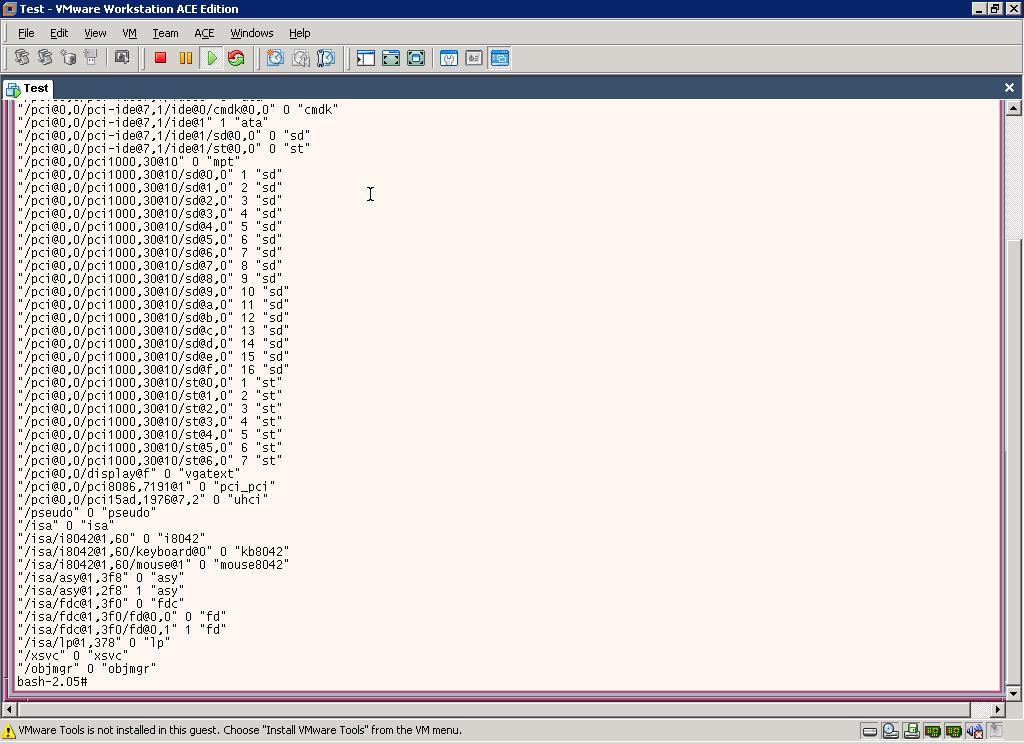Click the vertical scrollbar down arrow
This screenshot has width=1024, height=744.
[1013, 693]
